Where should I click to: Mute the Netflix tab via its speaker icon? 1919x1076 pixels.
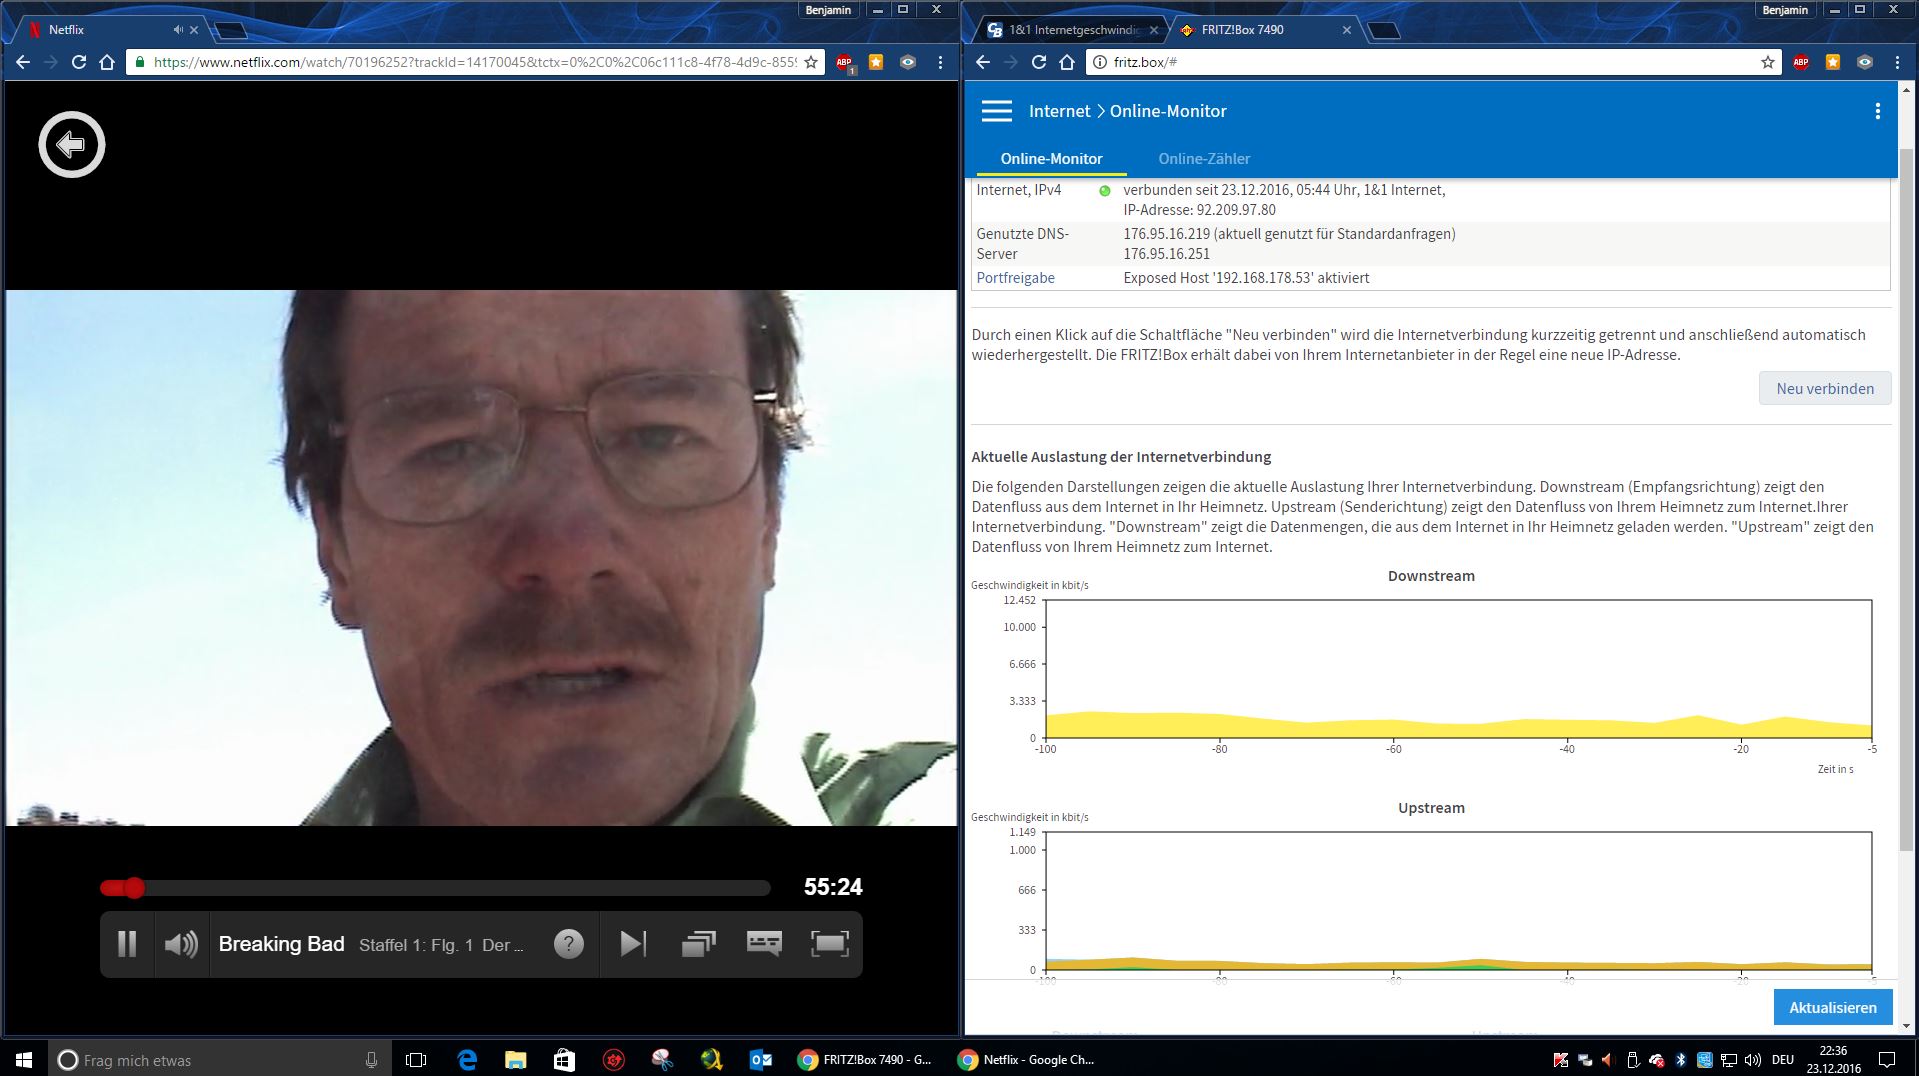[177, 30]
